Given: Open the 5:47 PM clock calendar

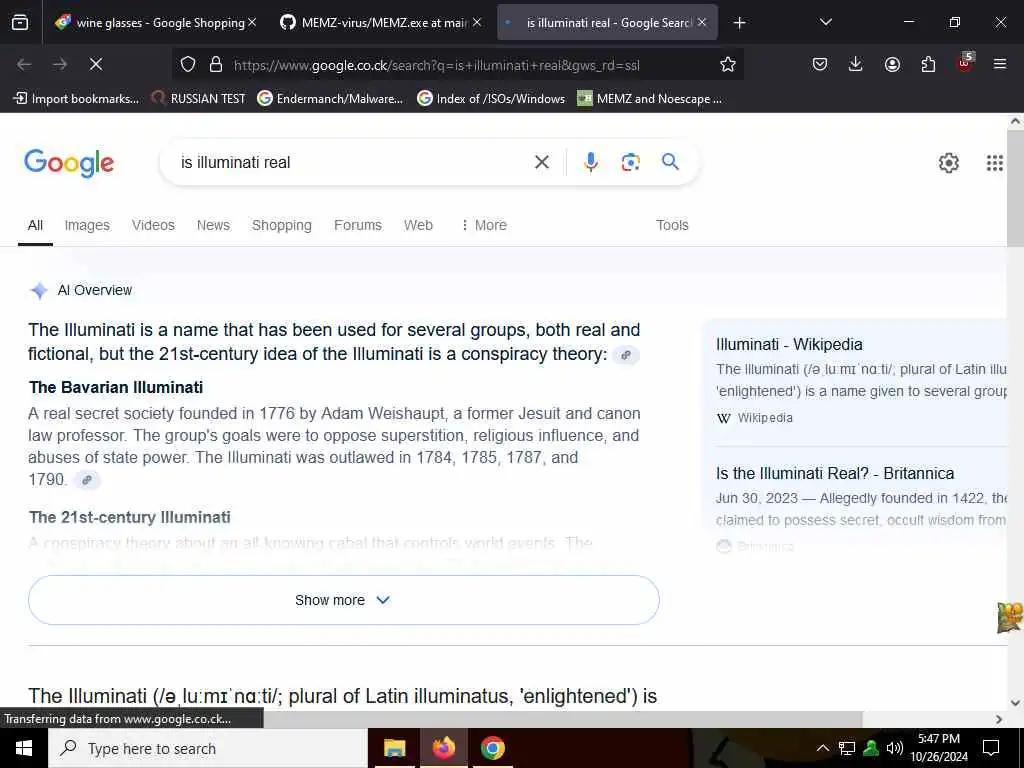Looking at the screenshot, I should 939,748.
